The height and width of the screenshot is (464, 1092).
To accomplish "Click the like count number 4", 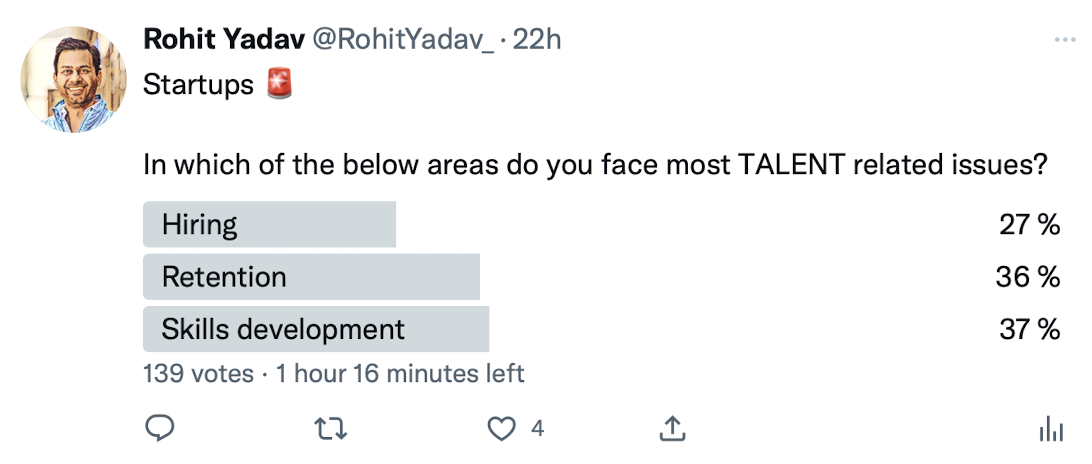I will 537,429.
